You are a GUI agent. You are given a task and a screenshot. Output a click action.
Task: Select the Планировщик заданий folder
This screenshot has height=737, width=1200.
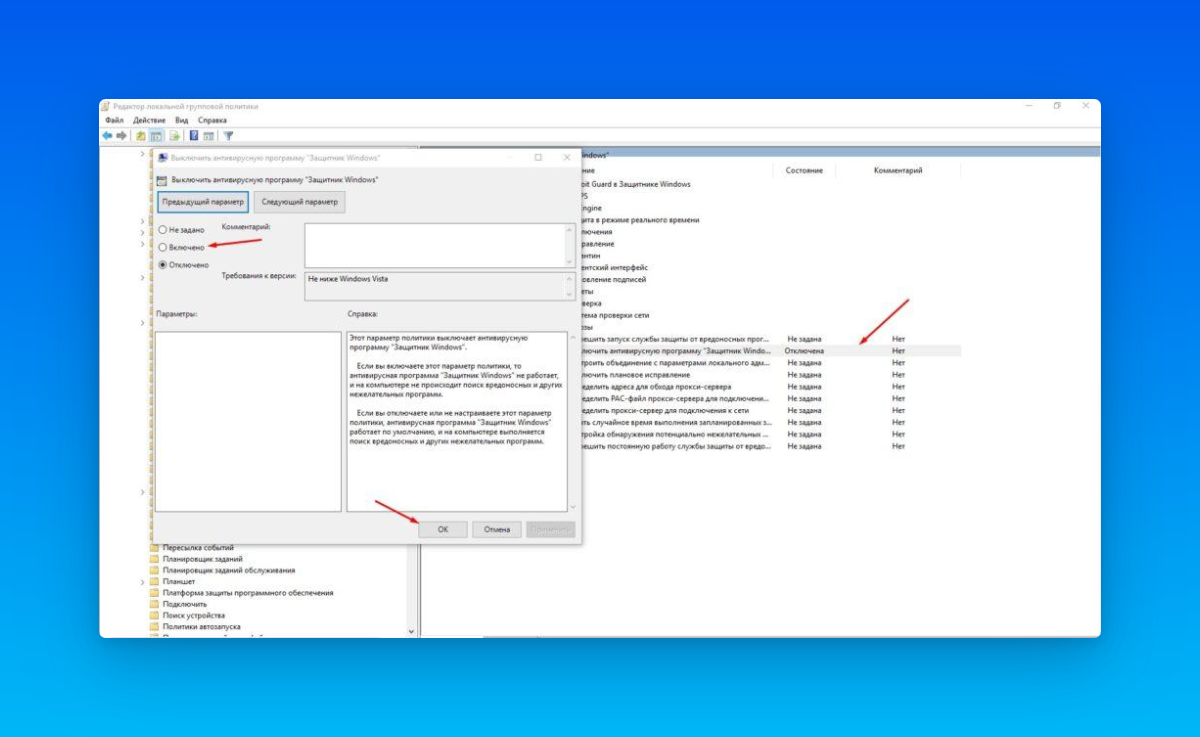point(202,559)
